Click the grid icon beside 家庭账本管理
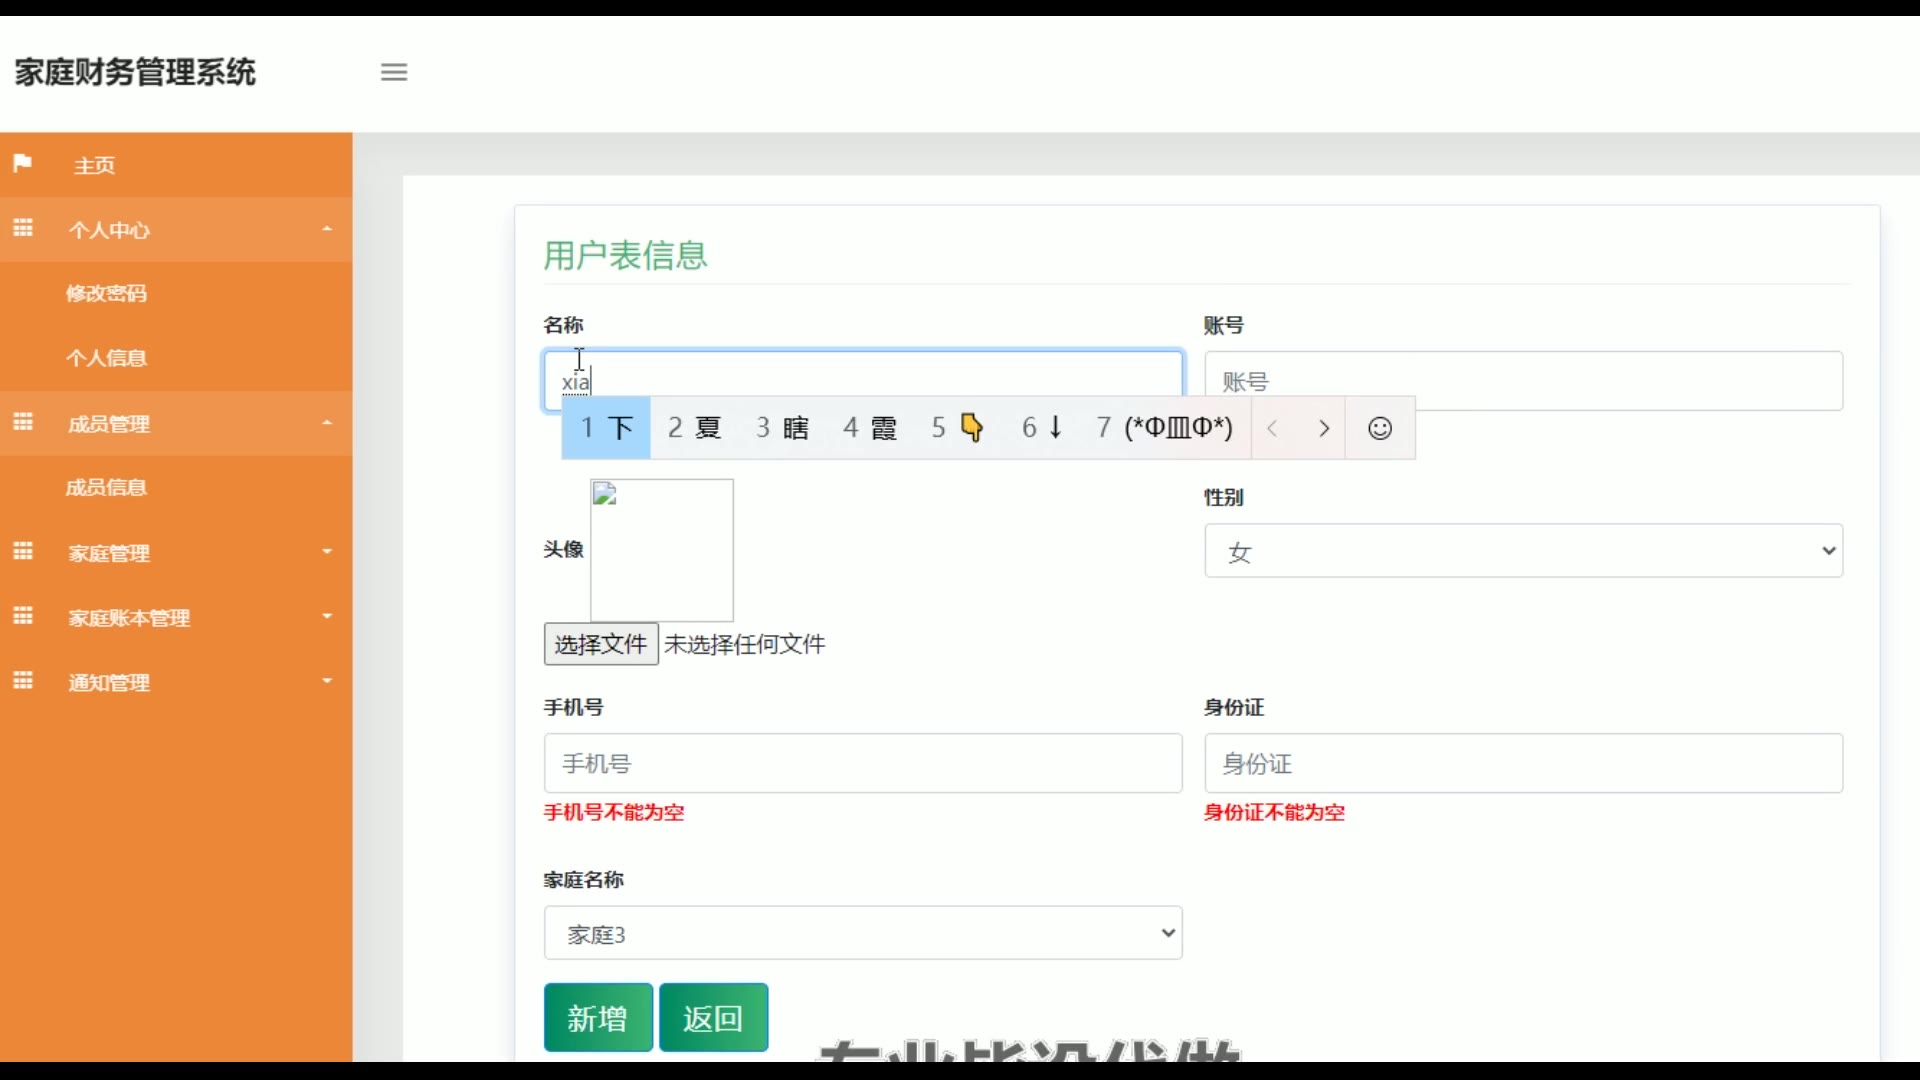 (x=23, y=616)
